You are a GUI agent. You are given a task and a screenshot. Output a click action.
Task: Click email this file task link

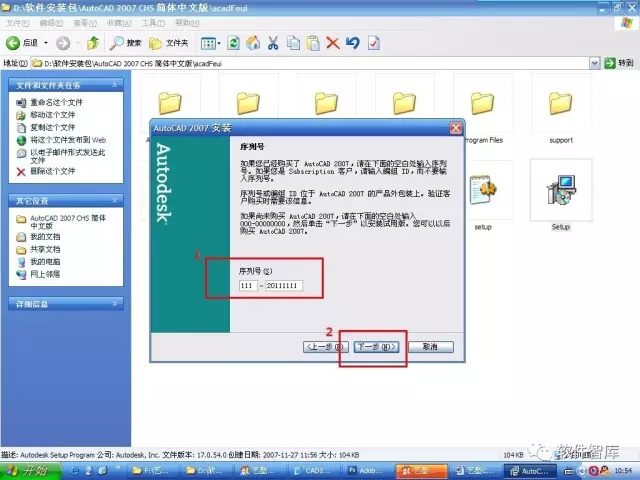68,156
